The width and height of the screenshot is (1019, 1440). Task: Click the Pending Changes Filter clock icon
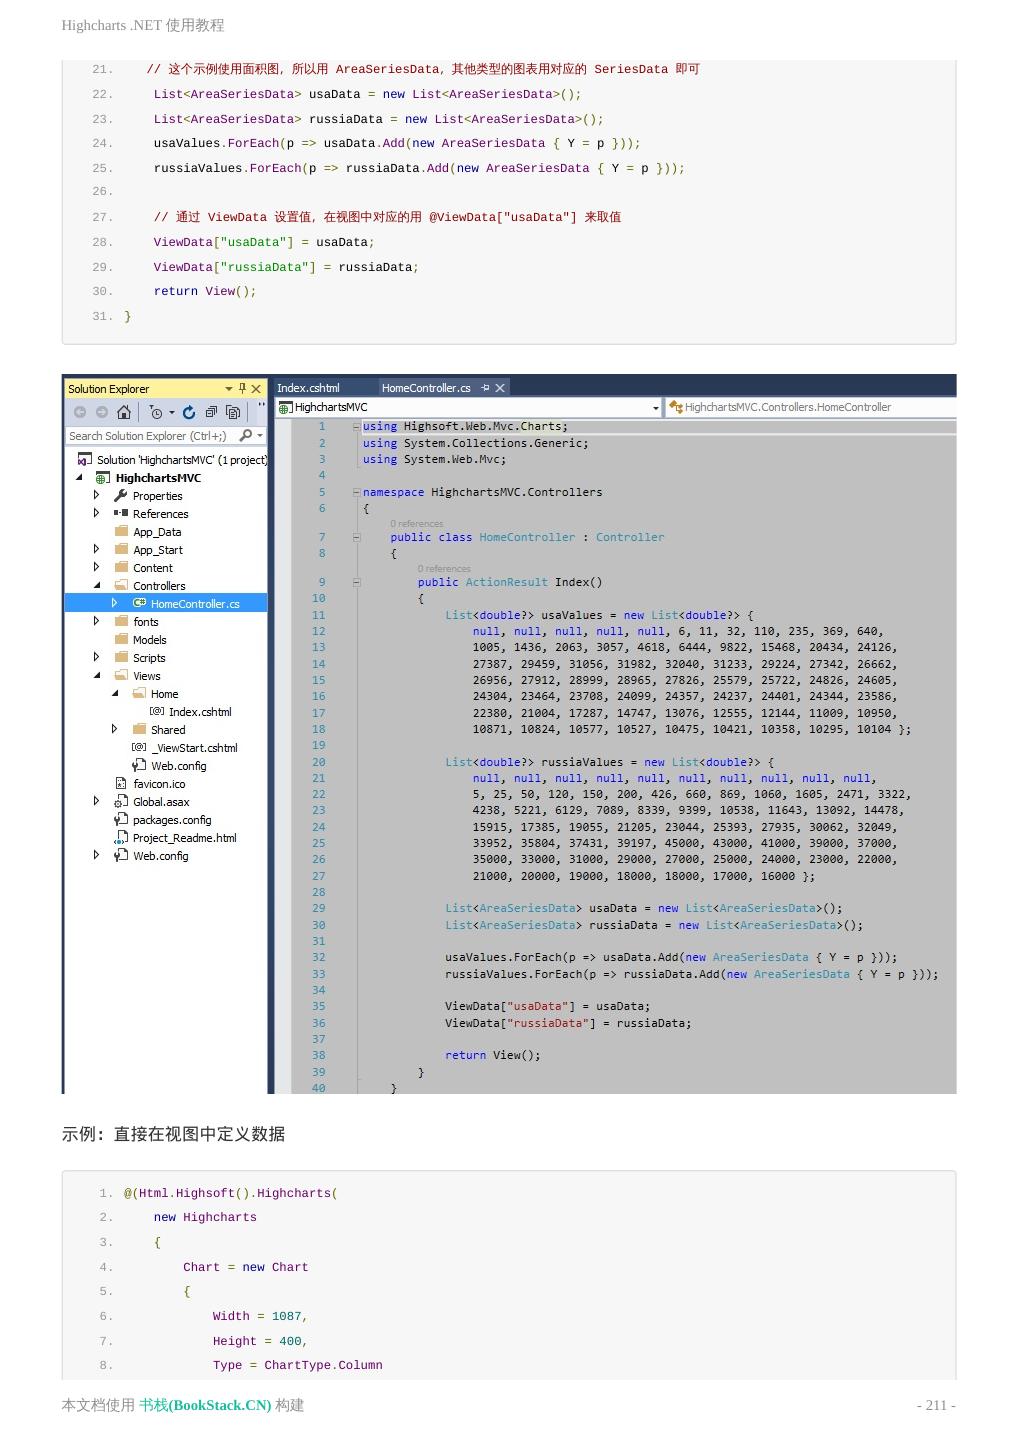click(x=155, y=412)
